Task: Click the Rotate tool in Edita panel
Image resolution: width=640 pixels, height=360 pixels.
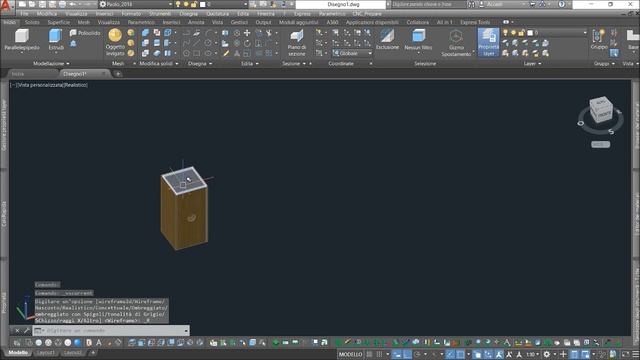Action: point(247,43)
